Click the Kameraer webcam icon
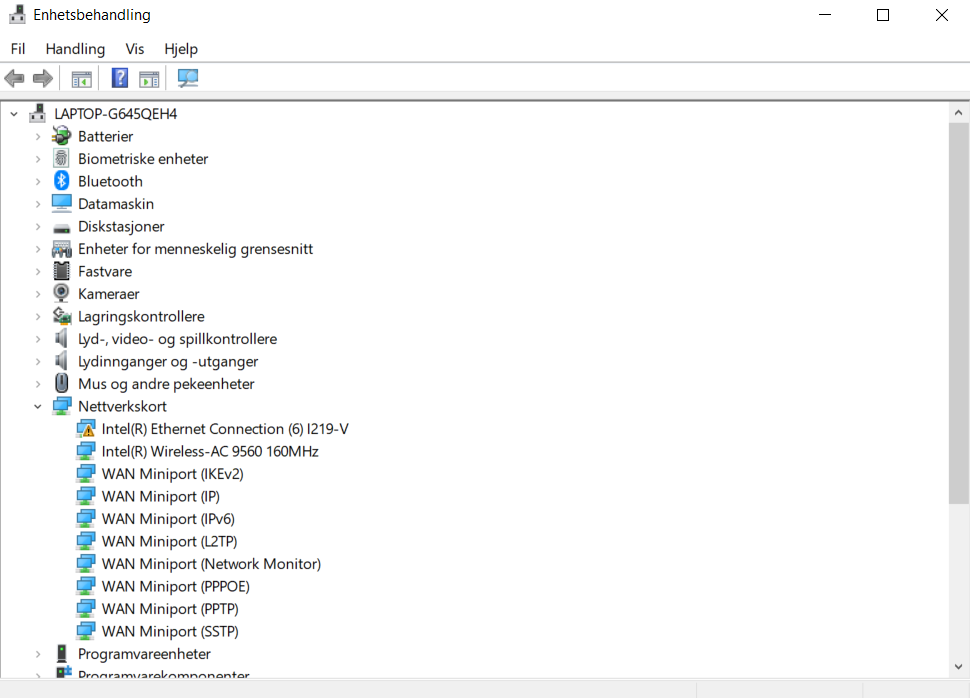 point(61,293)
